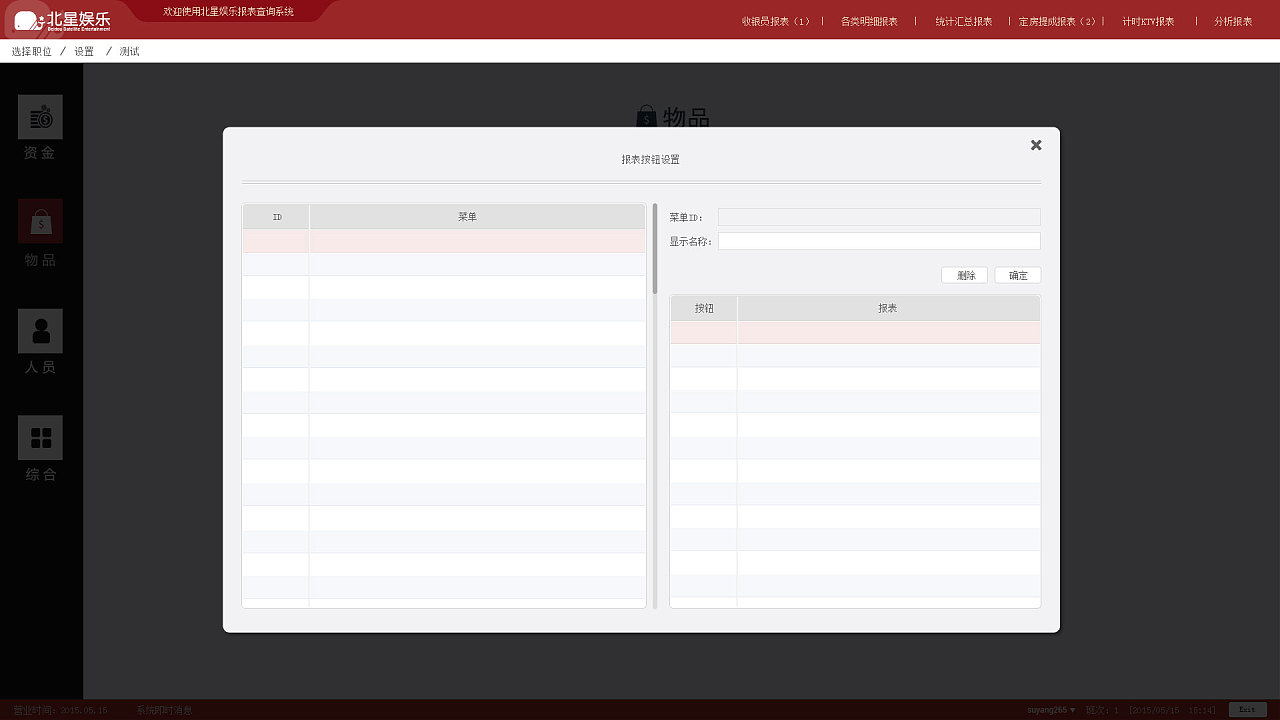The width and height of the screenshot is (1280, 720).
Task: Open the 综合 (general) sidebar icon
Action: (x=40, y=438)
